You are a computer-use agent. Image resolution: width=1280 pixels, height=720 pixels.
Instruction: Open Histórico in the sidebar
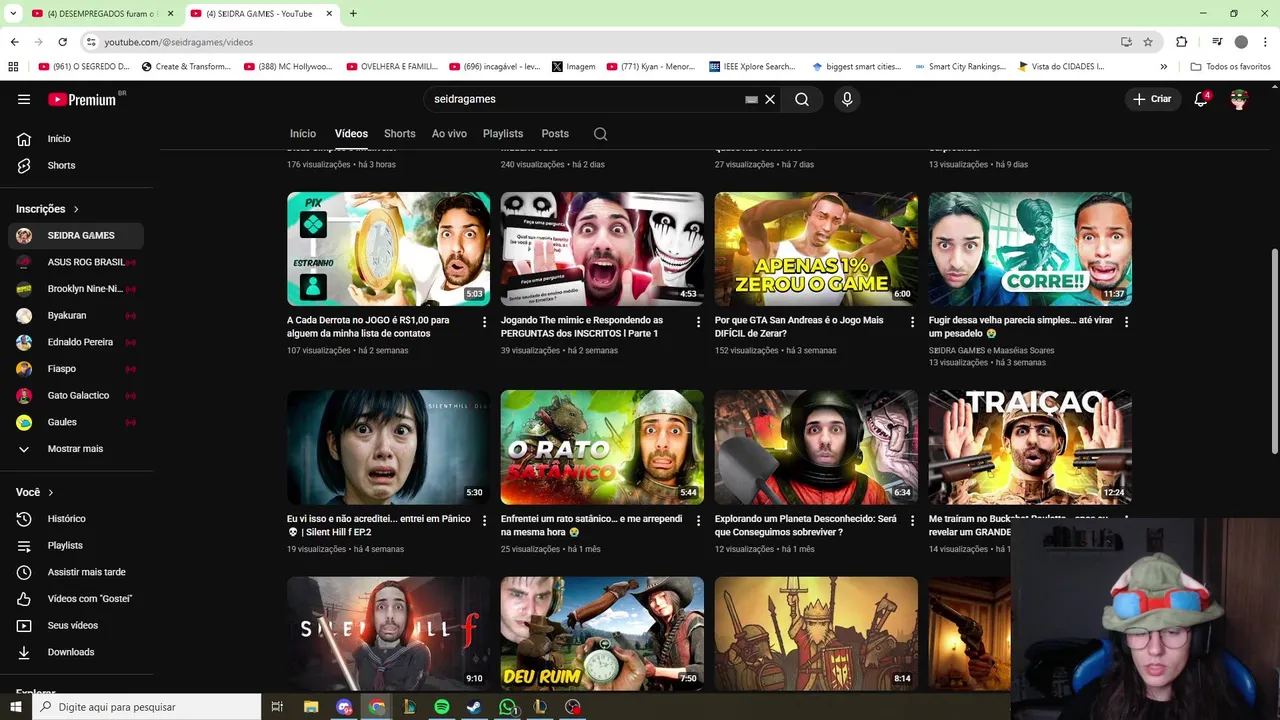click(76, 519)
